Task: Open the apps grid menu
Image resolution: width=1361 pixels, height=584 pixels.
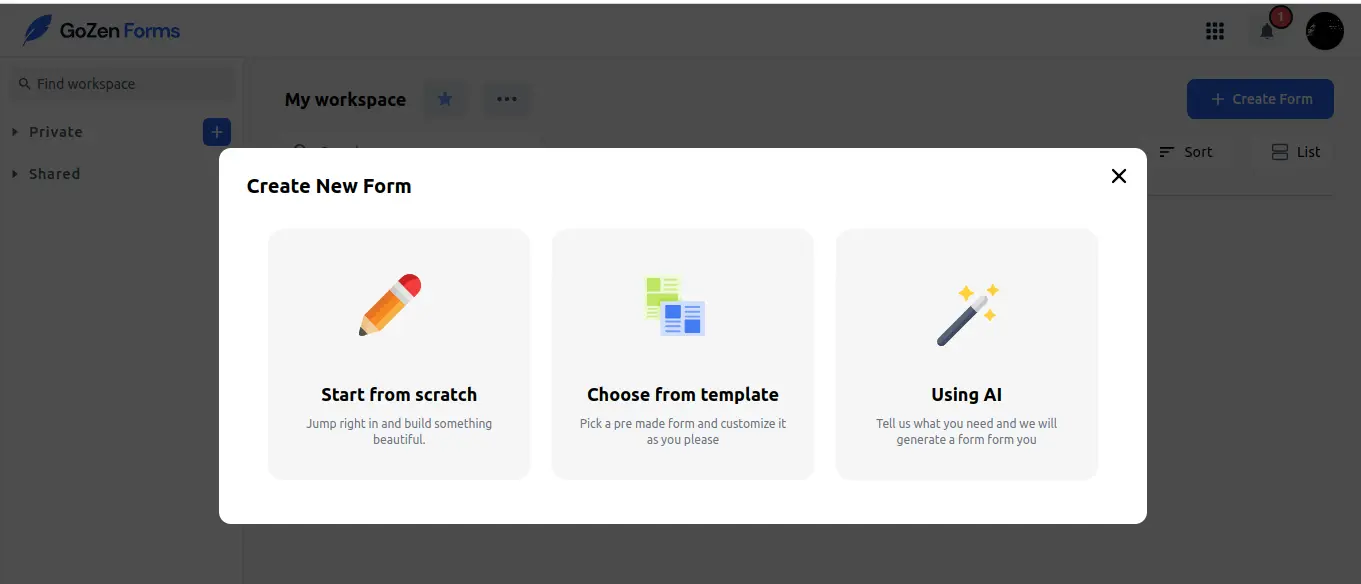Action: coord(1215,31)
